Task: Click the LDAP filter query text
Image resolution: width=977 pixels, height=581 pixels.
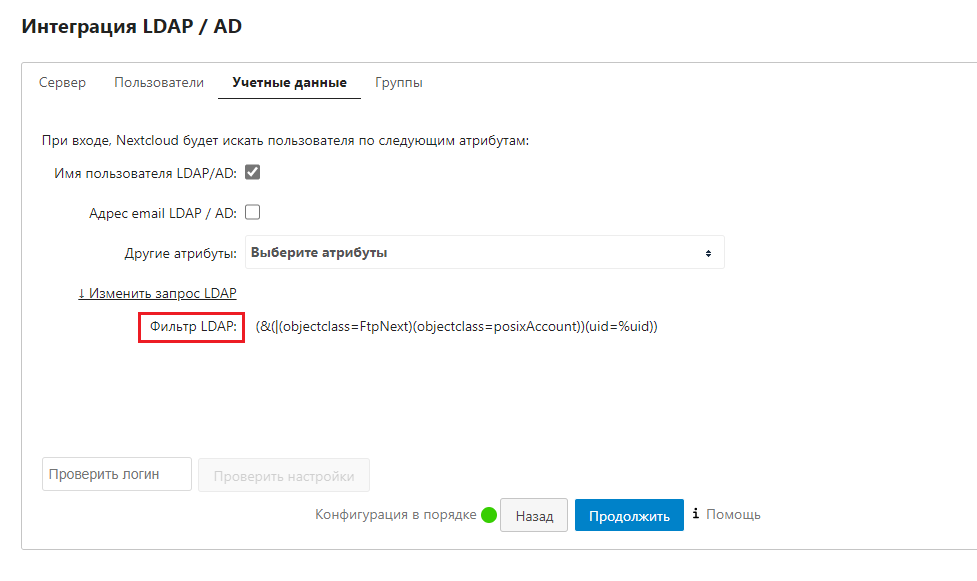Action: point(456,327)
